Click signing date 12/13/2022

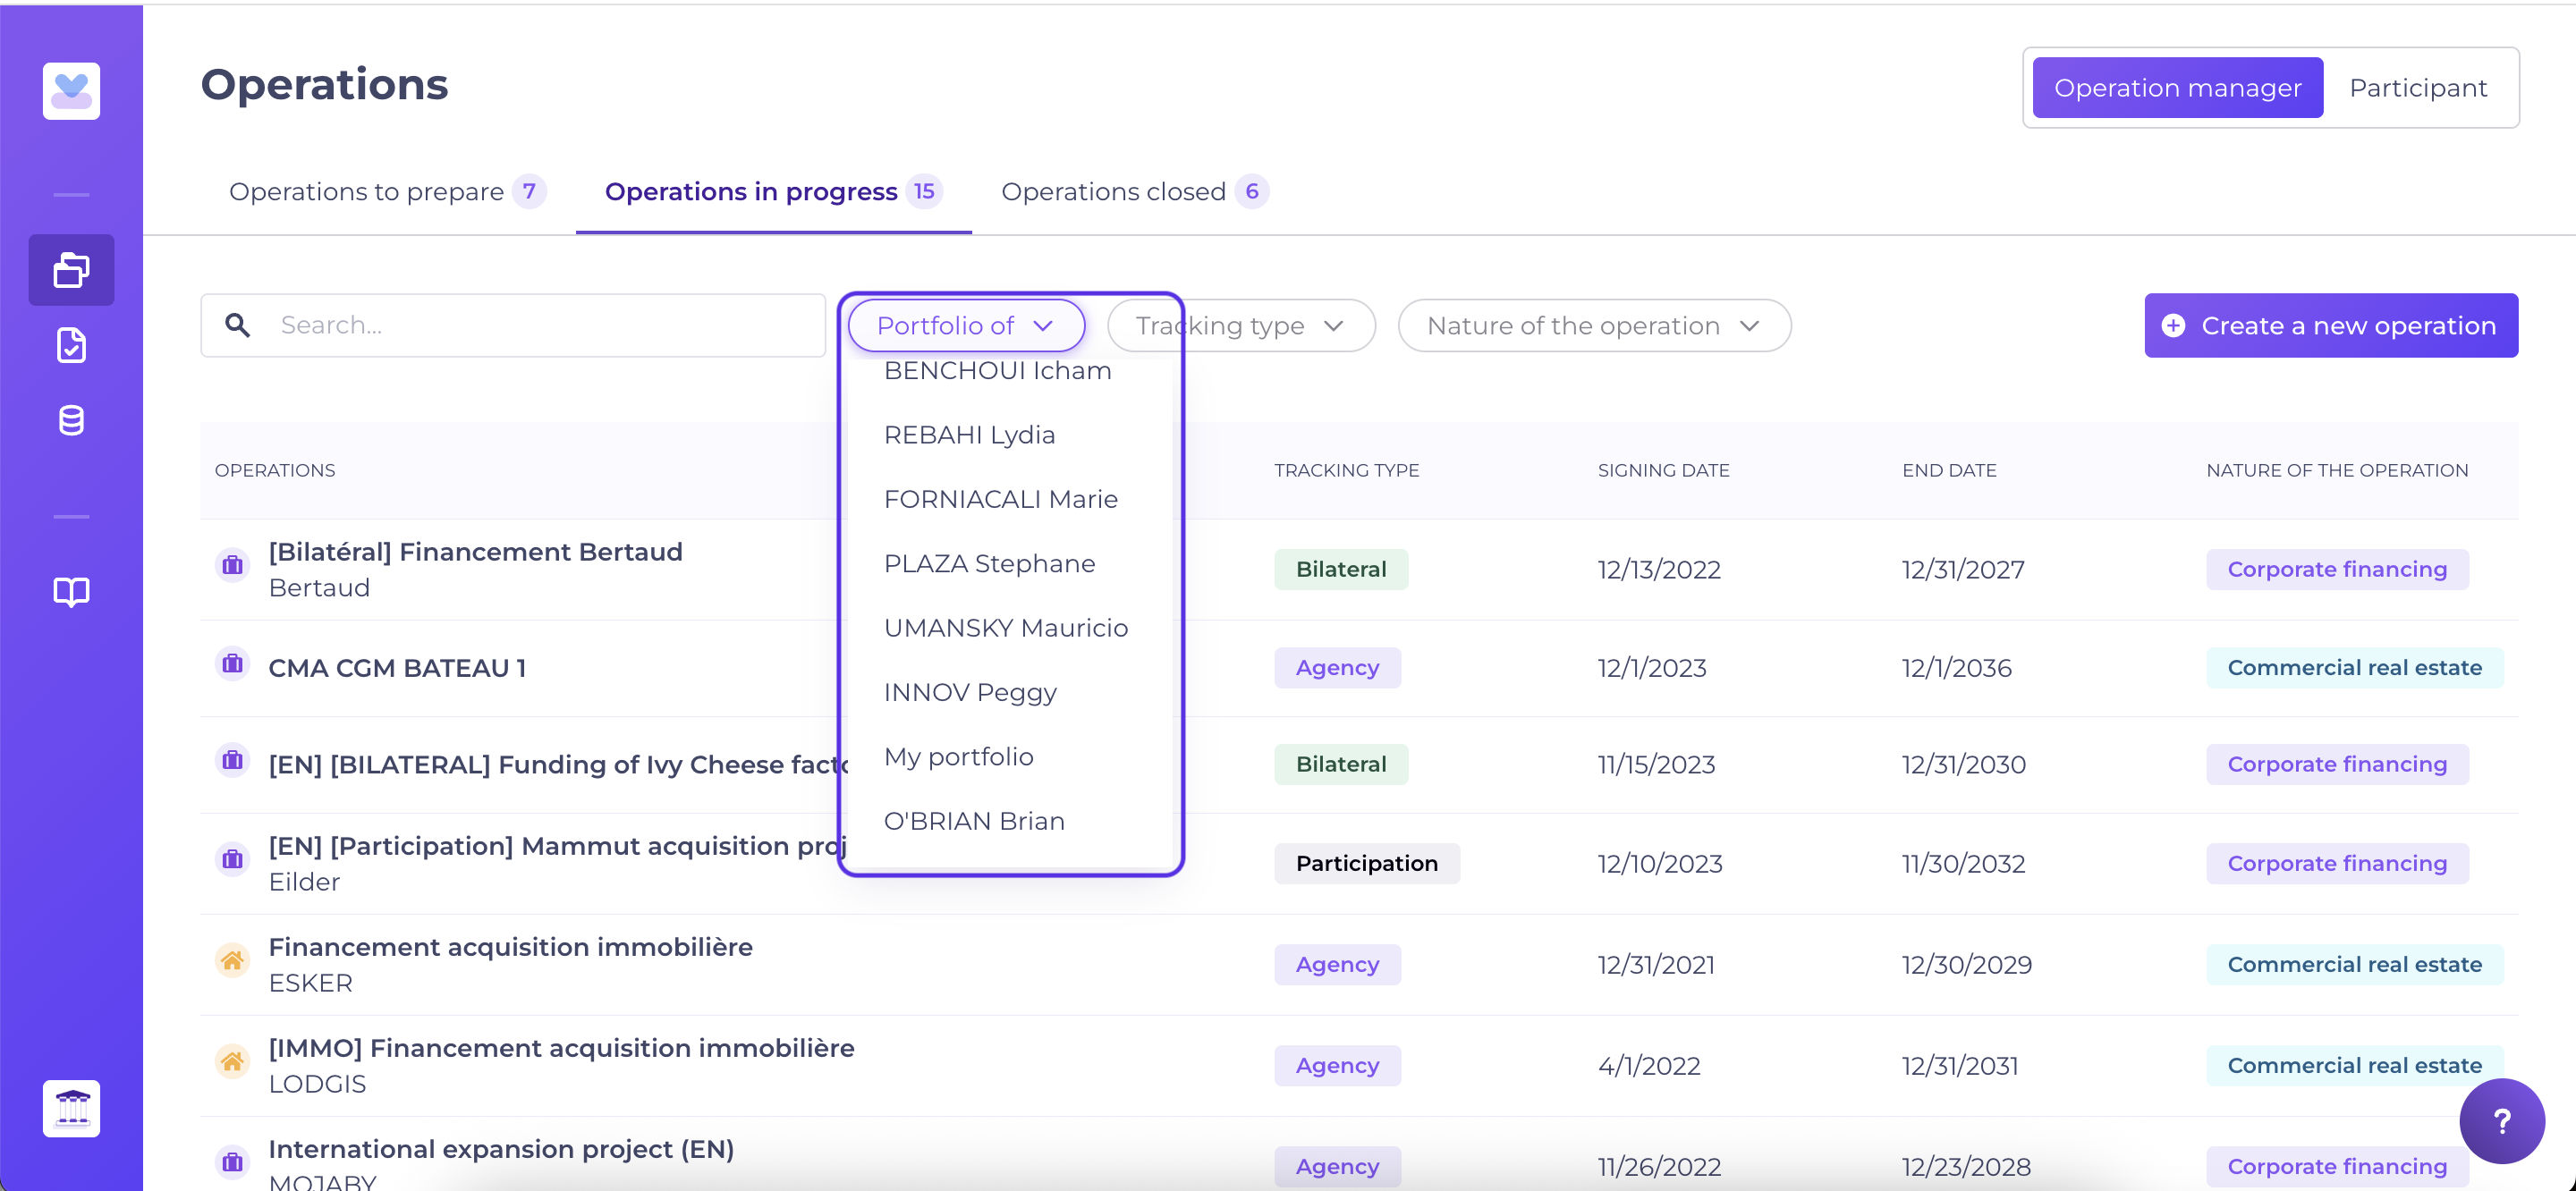tap(1659, 570)
